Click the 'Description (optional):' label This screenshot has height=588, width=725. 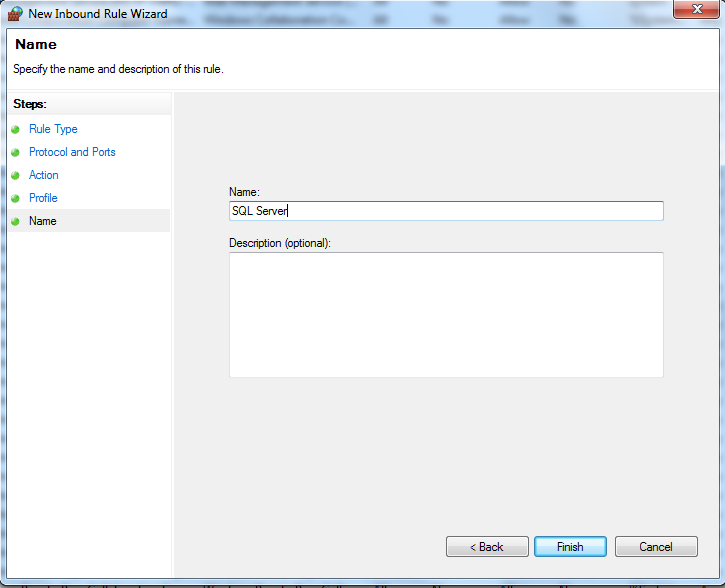[280, 243]
